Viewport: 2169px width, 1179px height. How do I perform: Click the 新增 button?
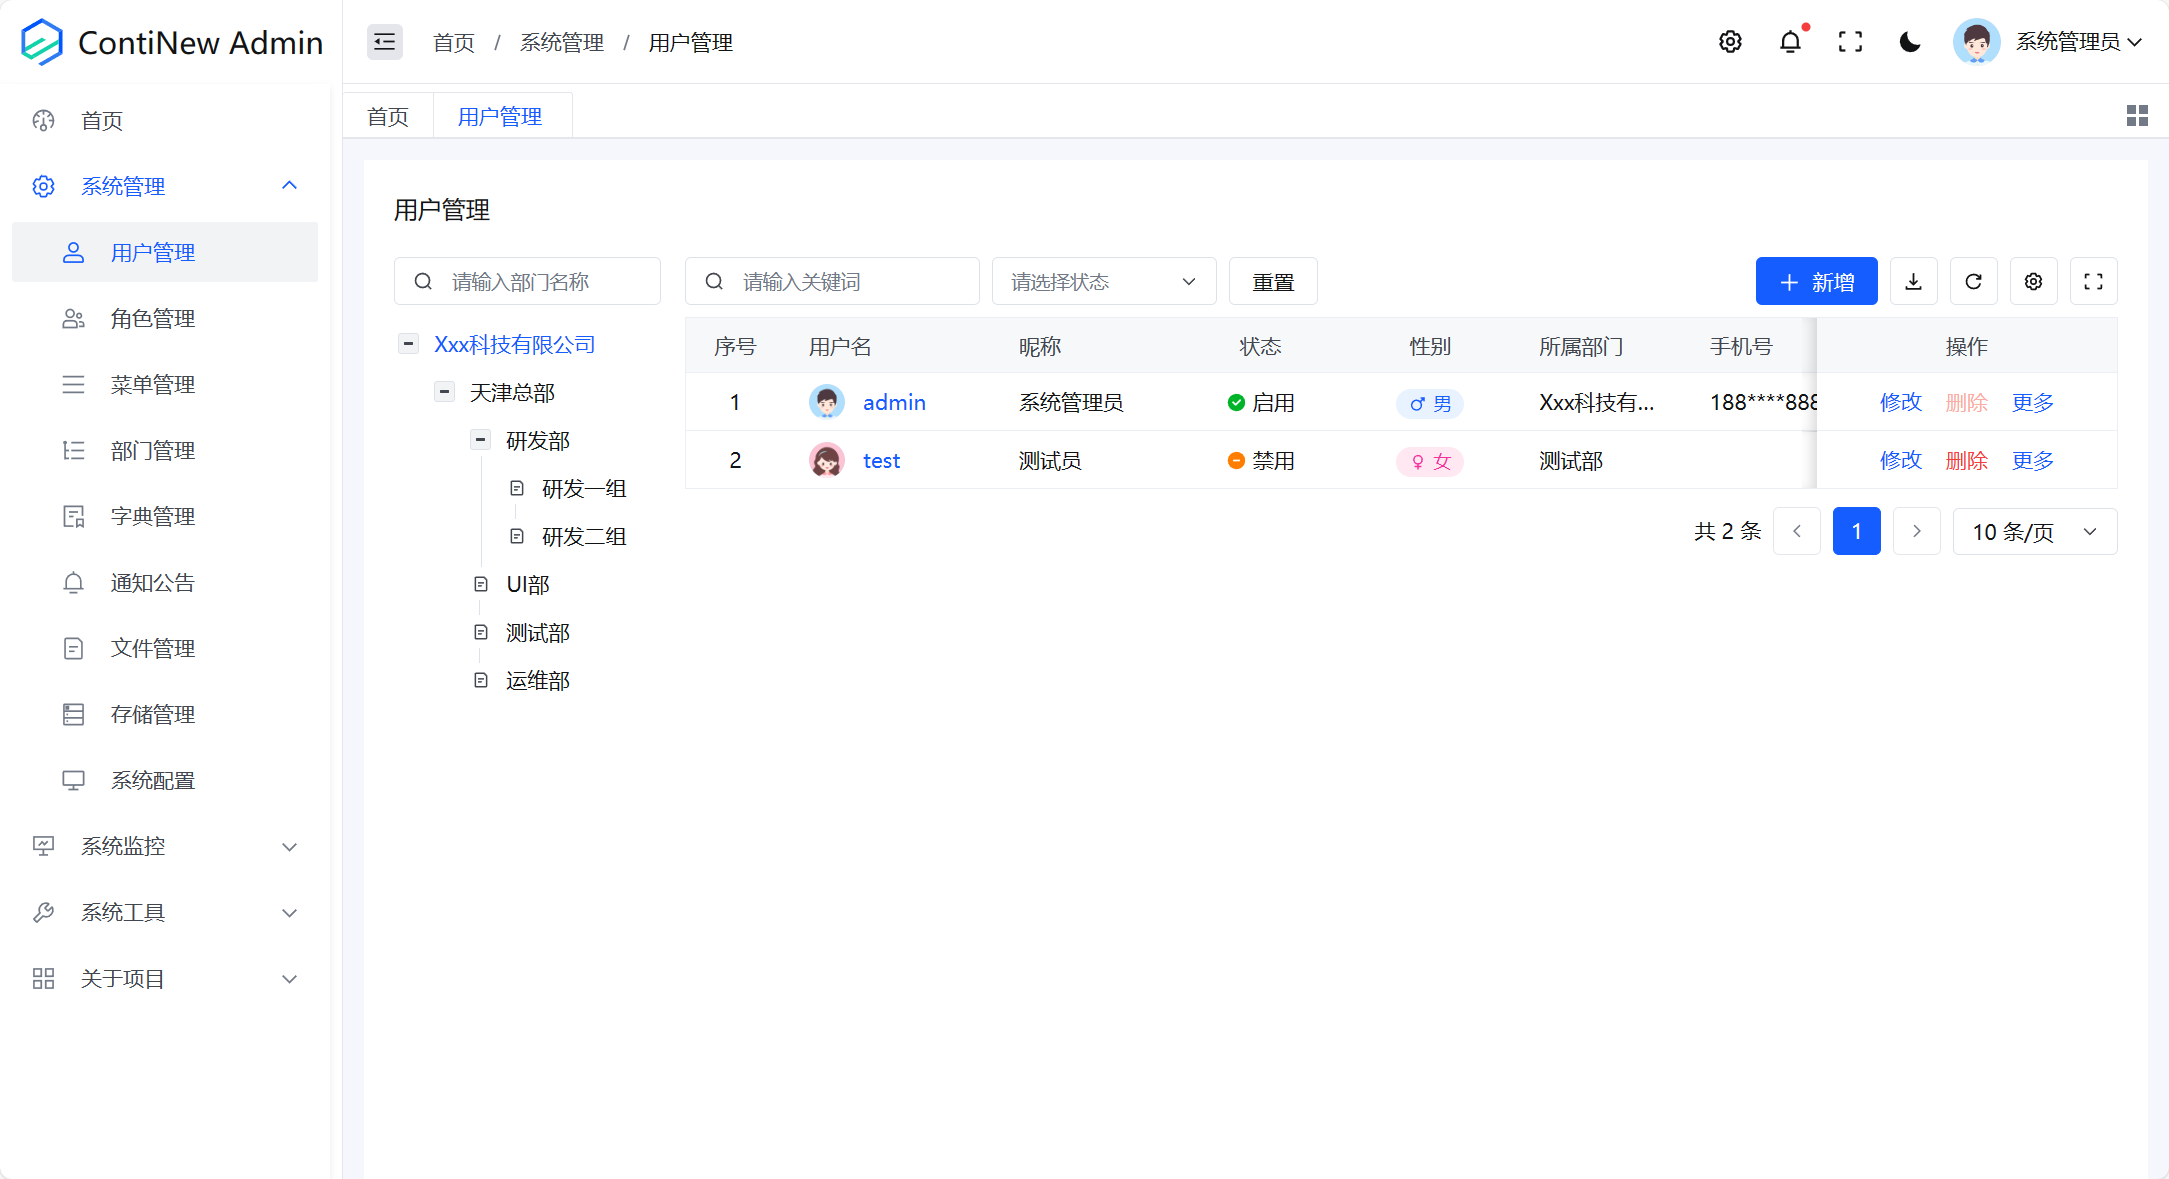pos(1816,281)
